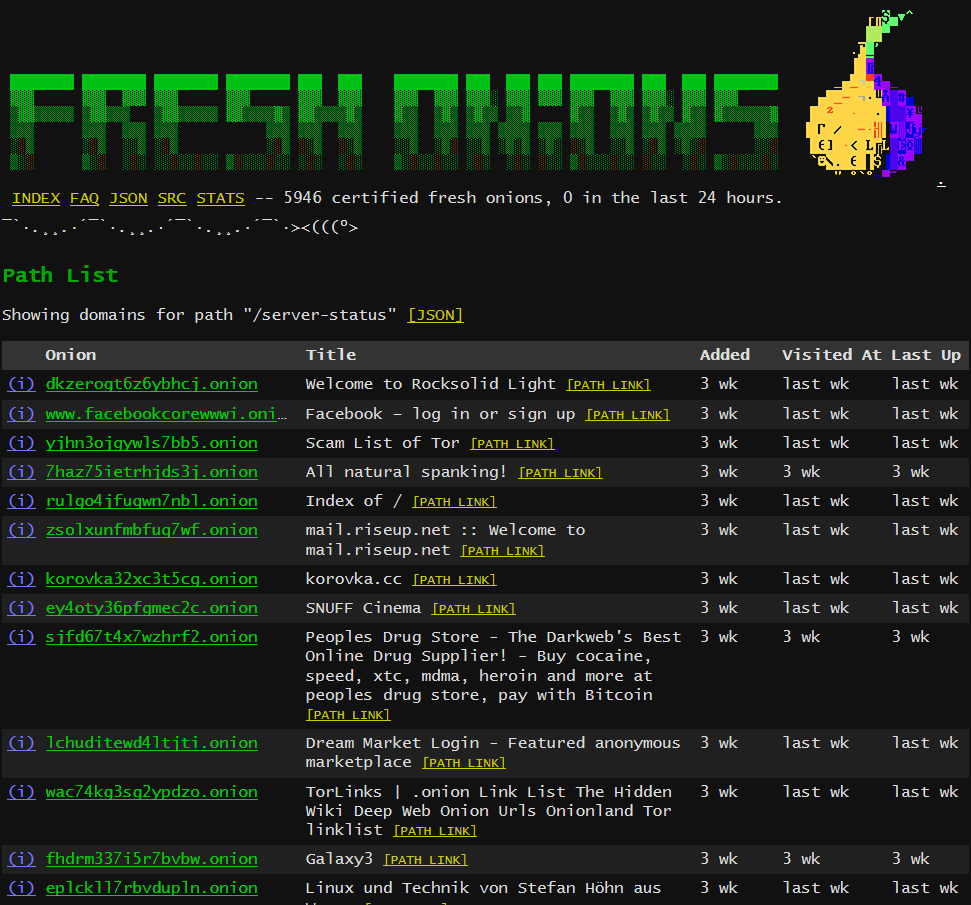
Task: Visit the sjfd67t4x7wzhrf2.onion link
Action: (x=152, y=637)
